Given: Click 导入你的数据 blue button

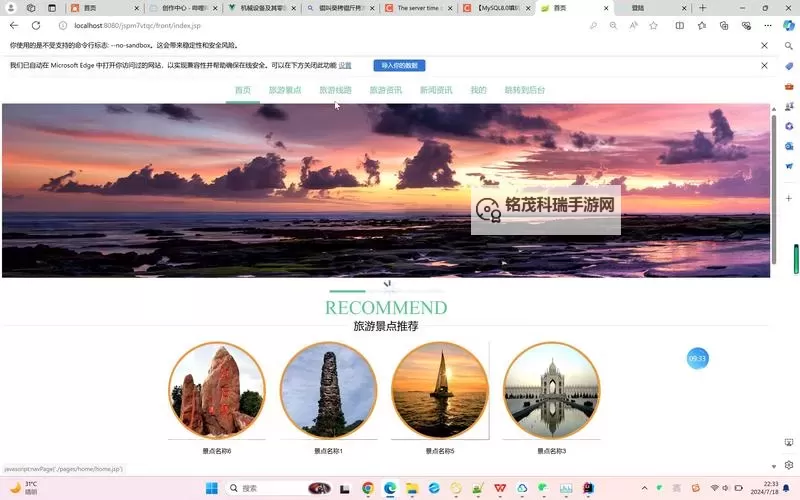Looking at the screenshot, I should click(x=399, y=65).
